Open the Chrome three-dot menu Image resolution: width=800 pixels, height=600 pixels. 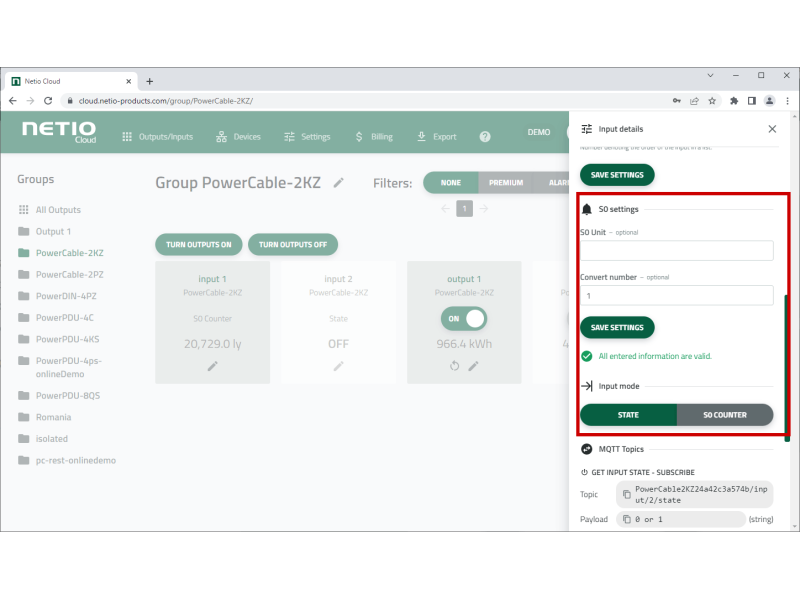point(787,101)
